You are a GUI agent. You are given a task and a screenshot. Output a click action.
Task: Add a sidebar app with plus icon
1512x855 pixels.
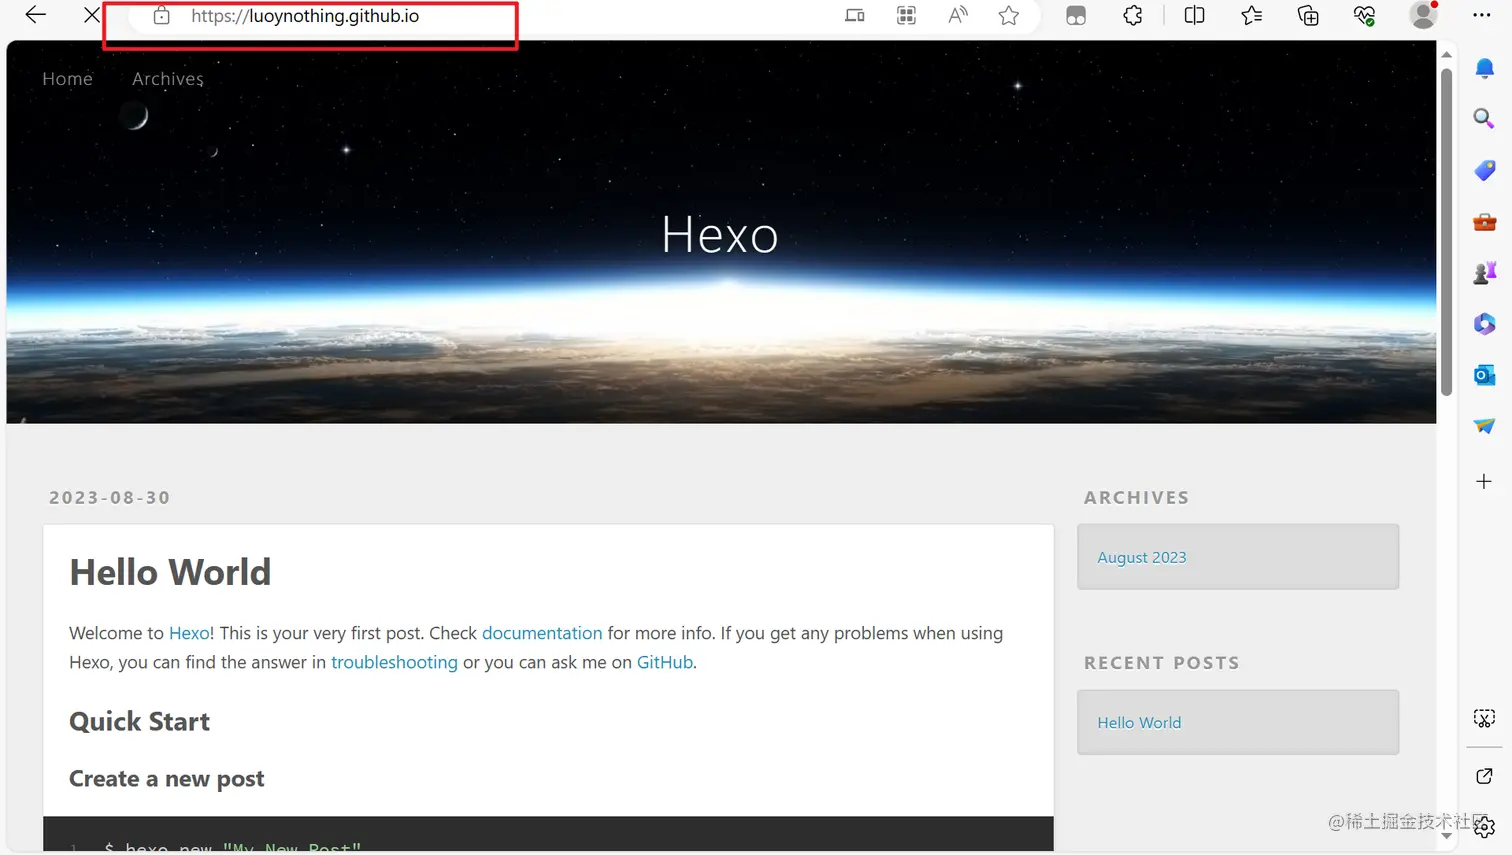tap(1484, 481)
